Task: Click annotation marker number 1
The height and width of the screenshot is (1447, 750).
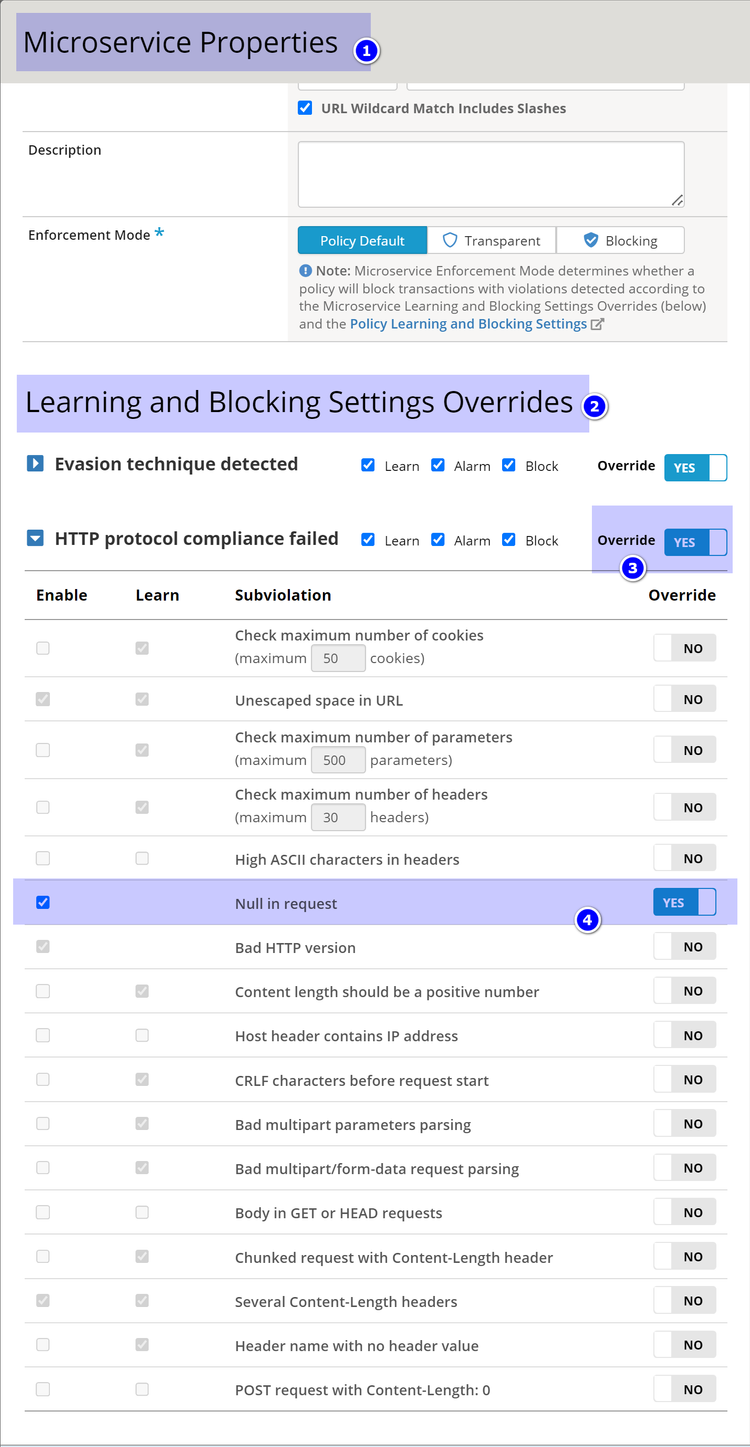Action: 366,51
